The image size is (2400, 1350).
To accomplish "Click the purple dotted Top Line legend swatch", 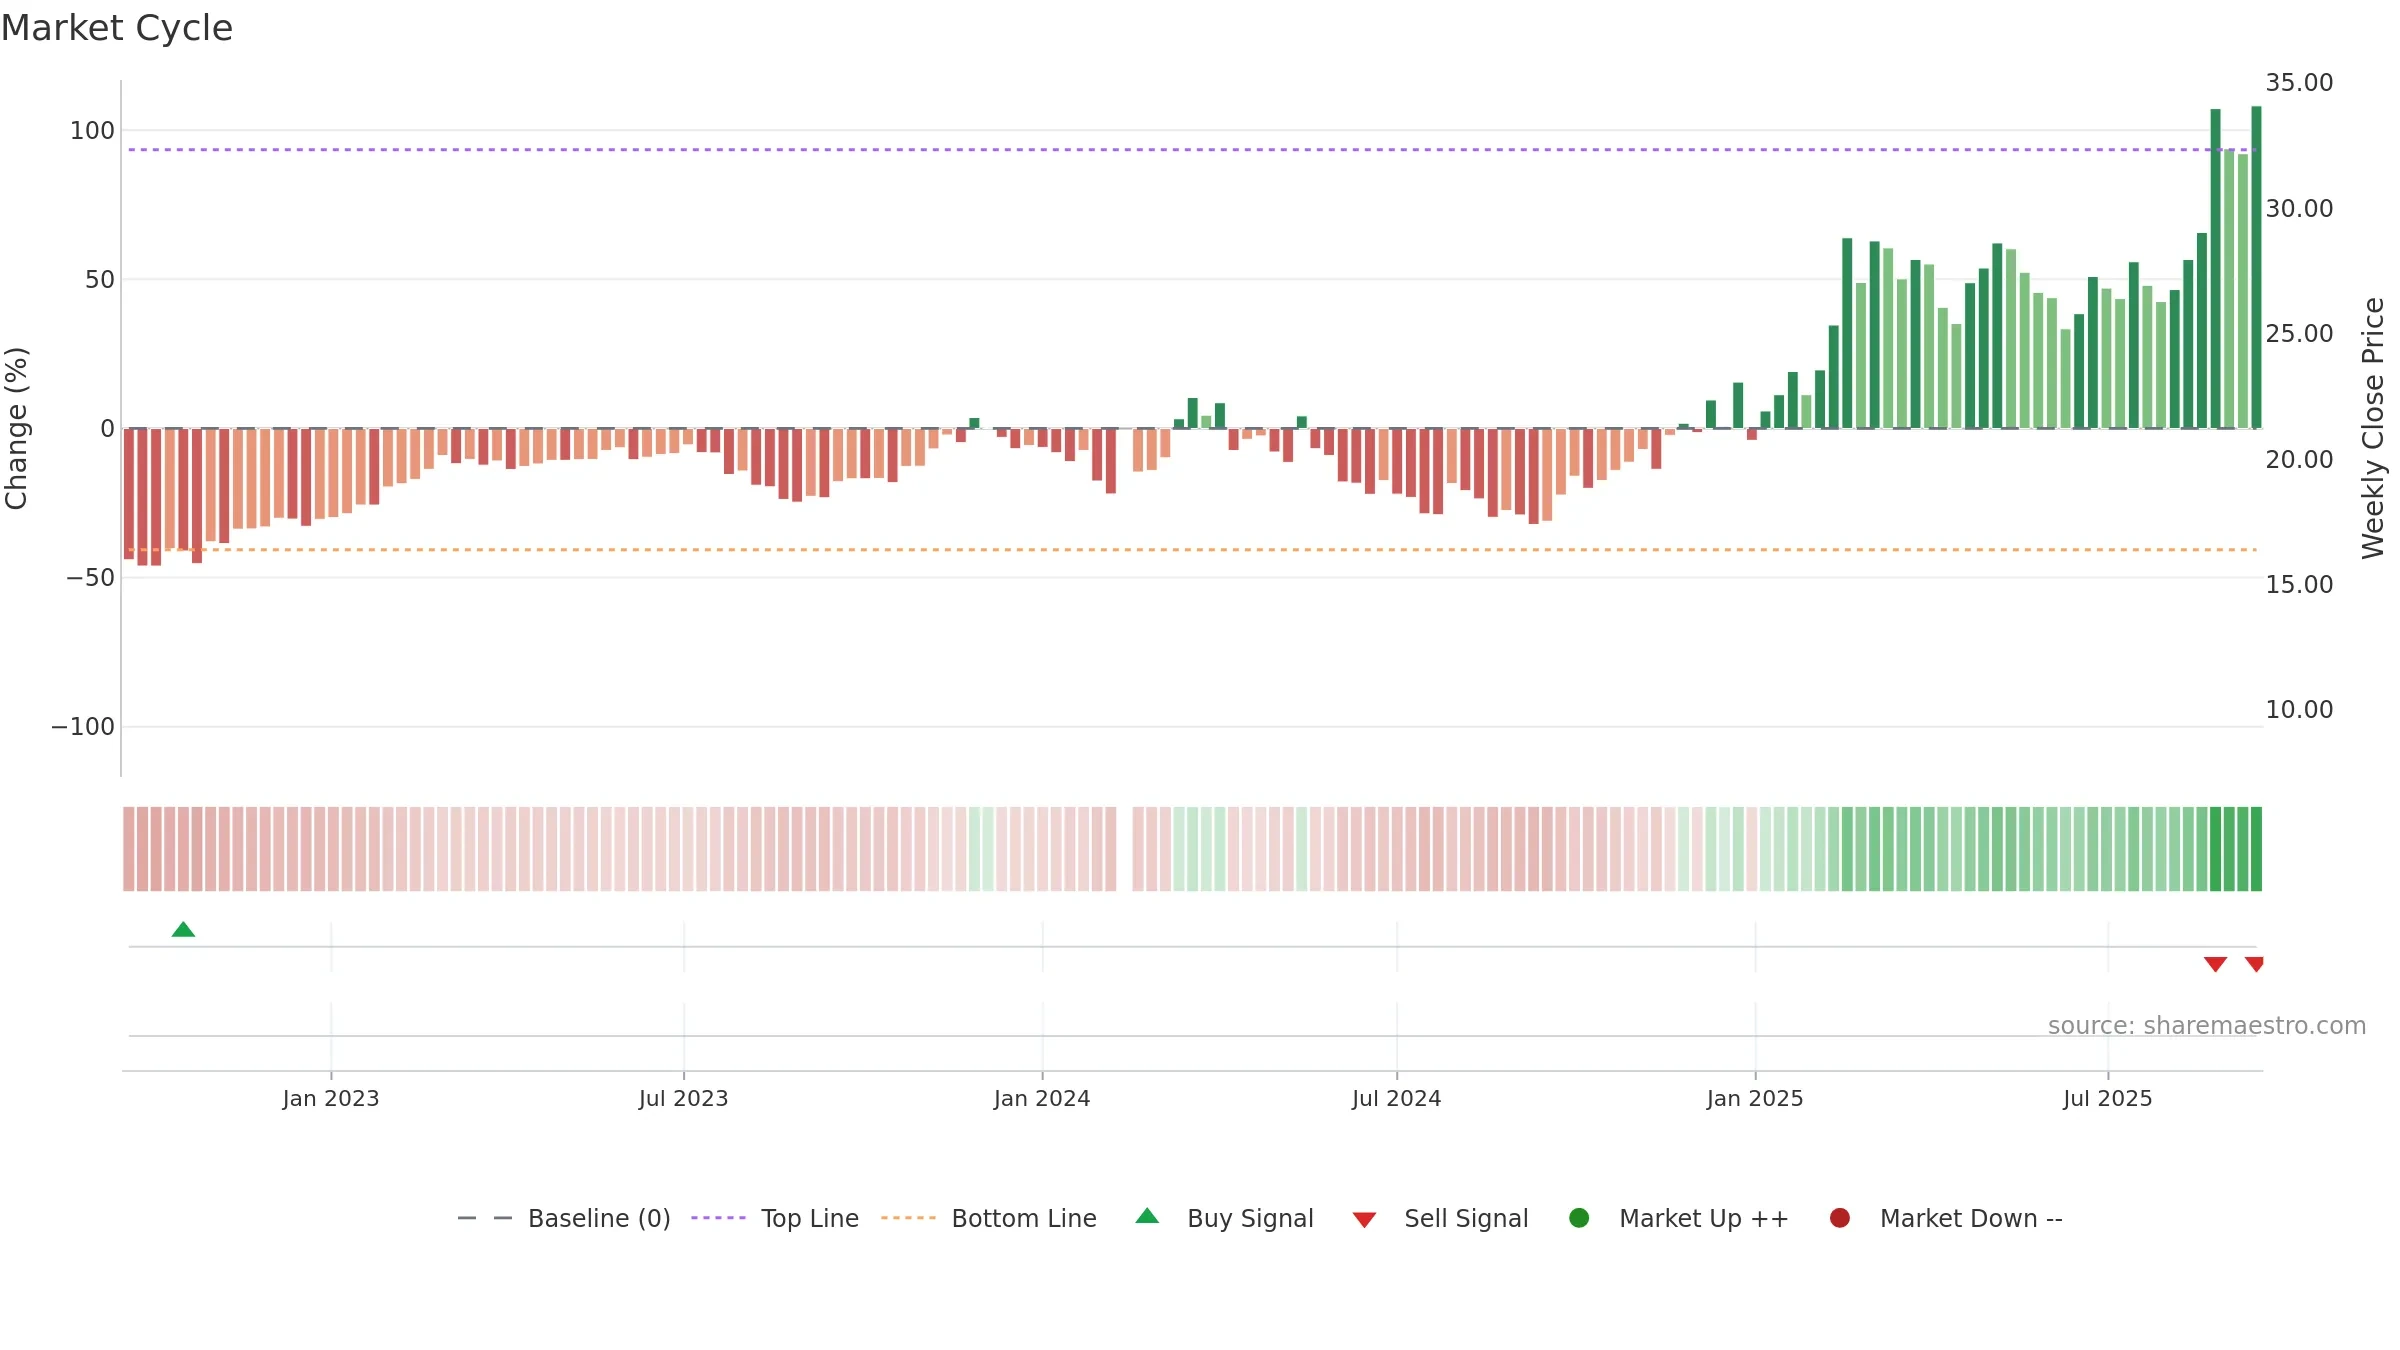I will pos(718,1218).
